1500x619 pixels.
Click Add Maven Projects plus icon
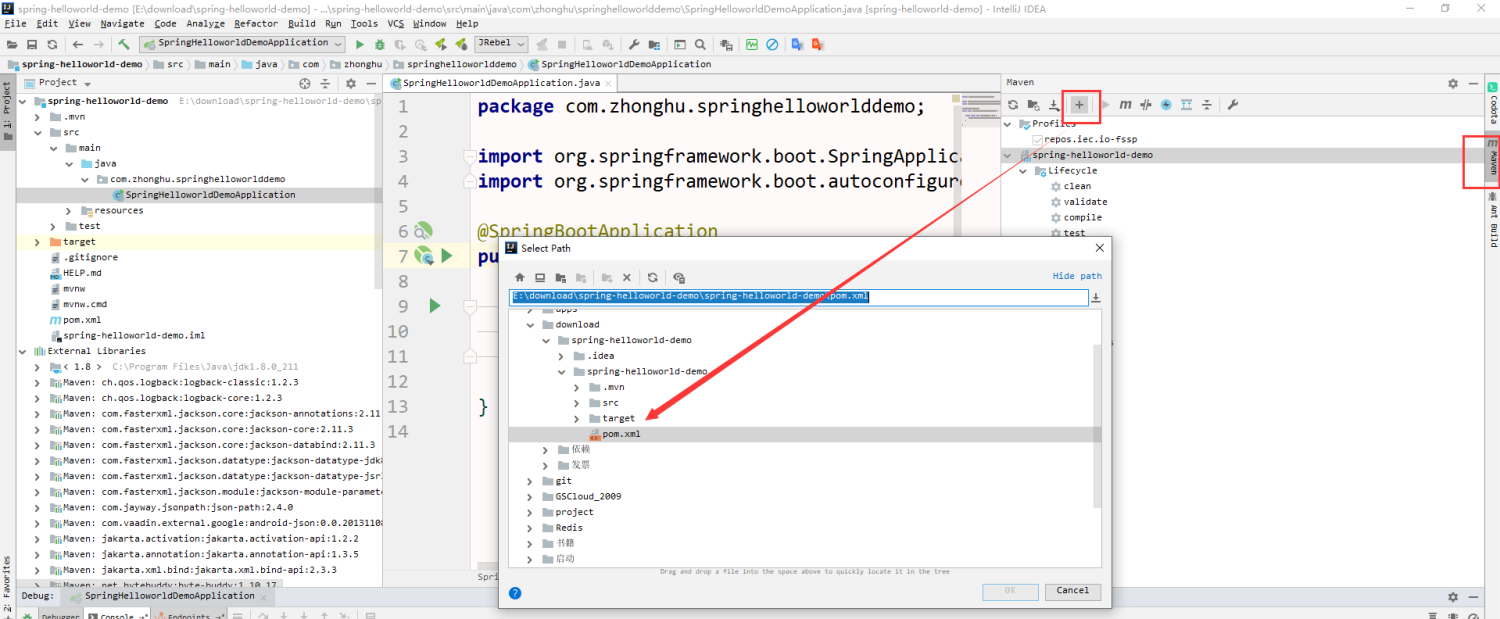coord(1079,104)
